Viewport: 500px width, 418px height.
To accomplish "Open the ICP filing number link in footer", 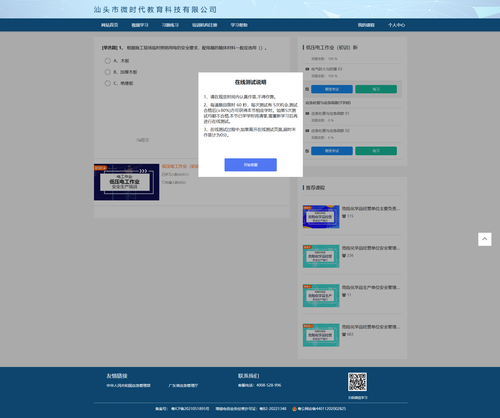I will pos(190,409).
